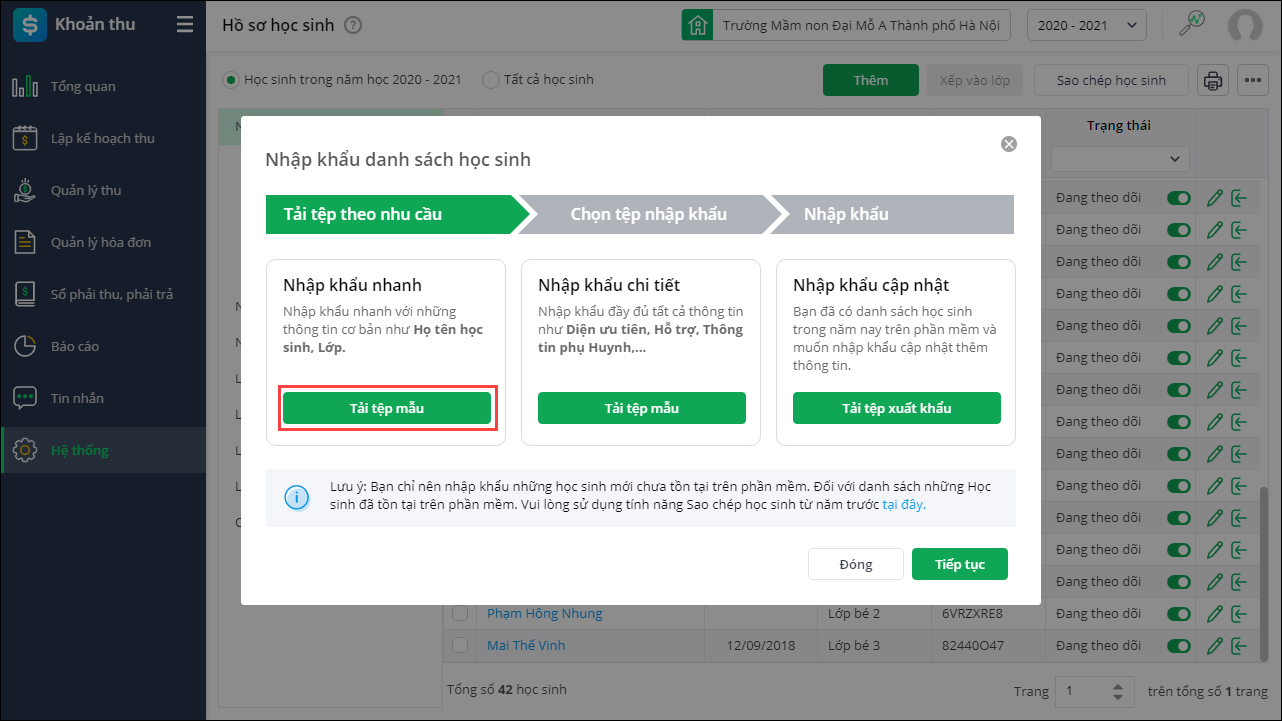Click Tải tệp mẫu under Nhập khẩu nhanh
Screen dimensions: 1282x721
387,408
